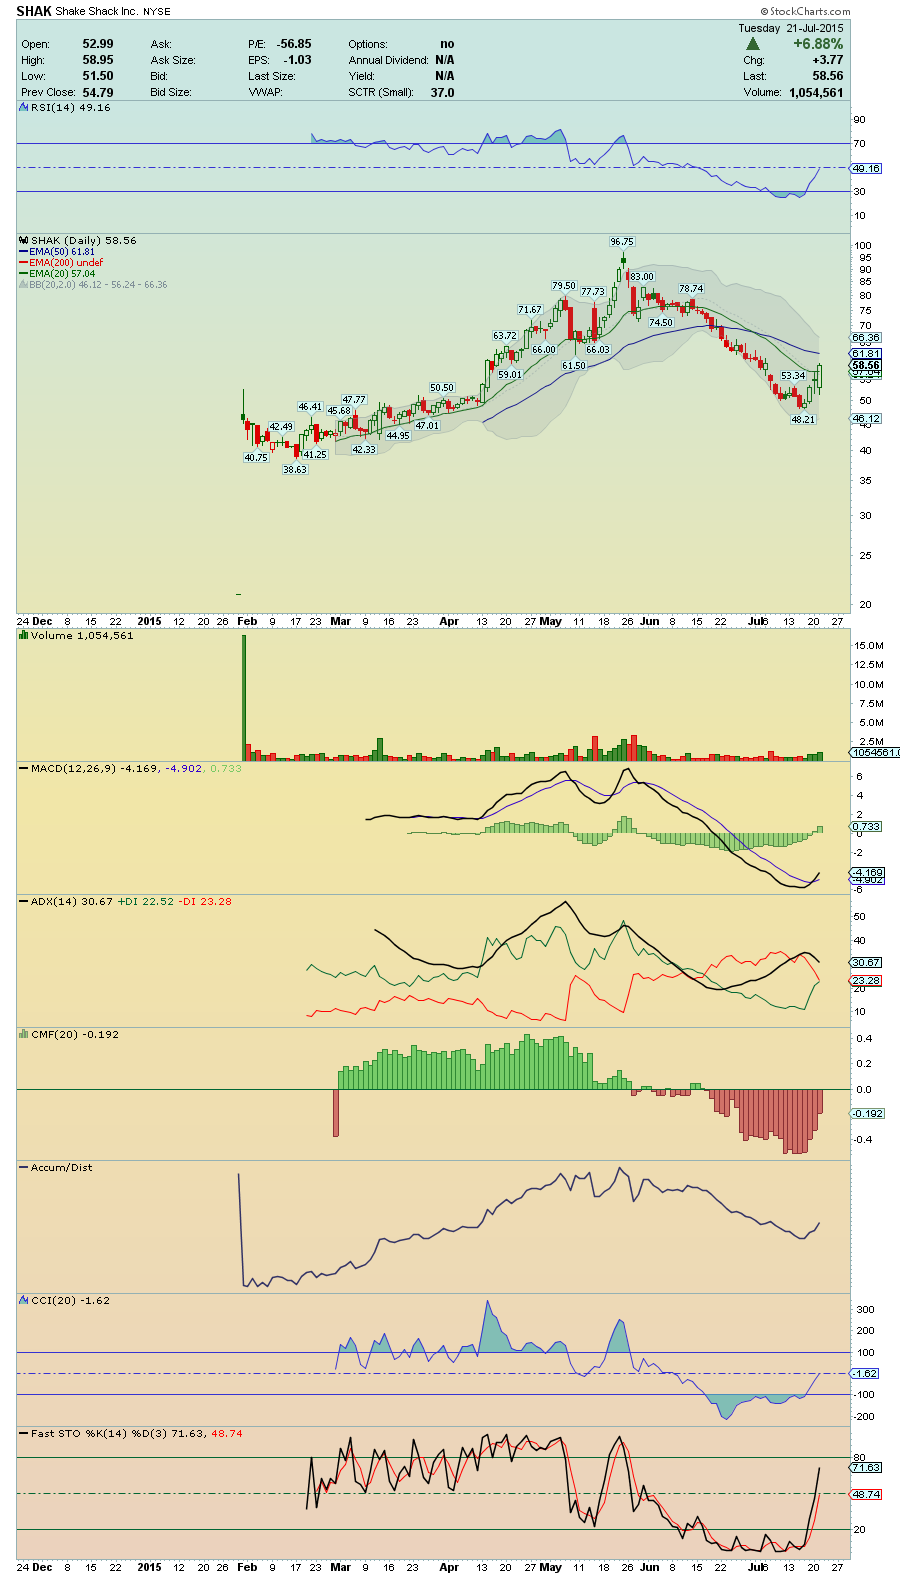
Task: Click the EMA(20) 57.04 legend entry
Action: pos(57,273)
